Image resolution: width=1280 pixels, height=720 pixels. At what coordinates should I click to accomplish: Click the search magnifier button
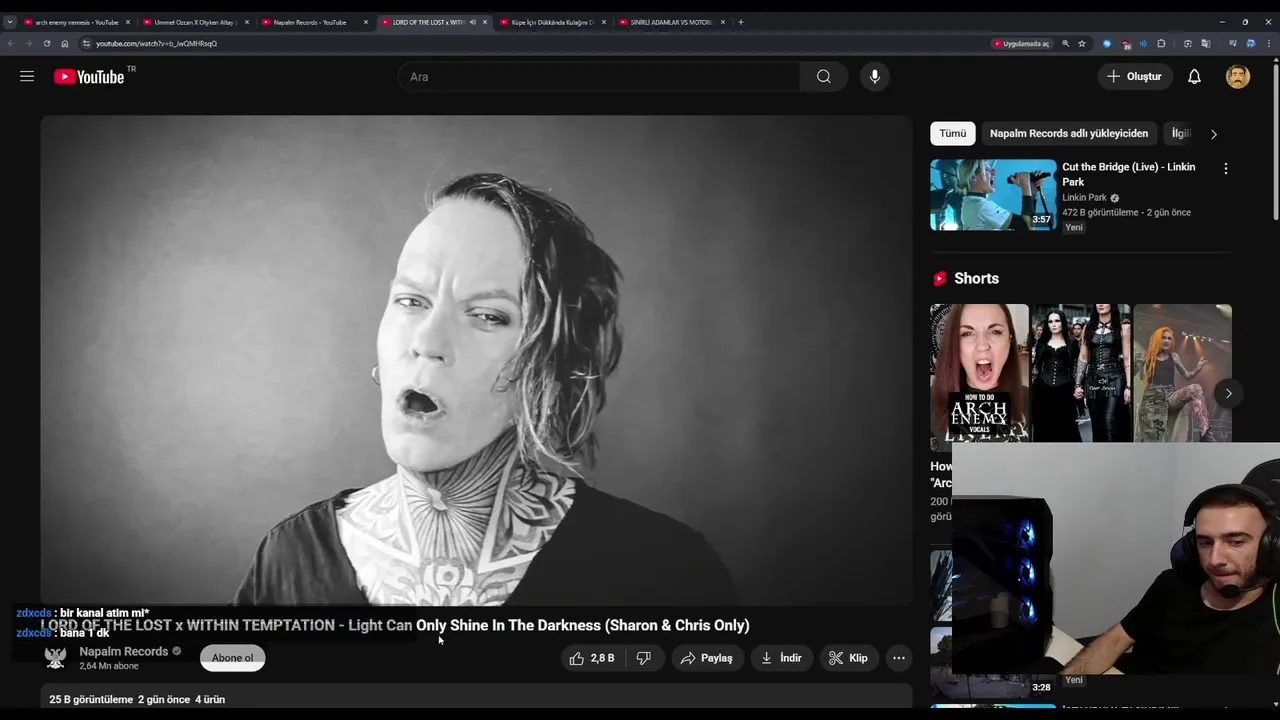pos(823,76)
